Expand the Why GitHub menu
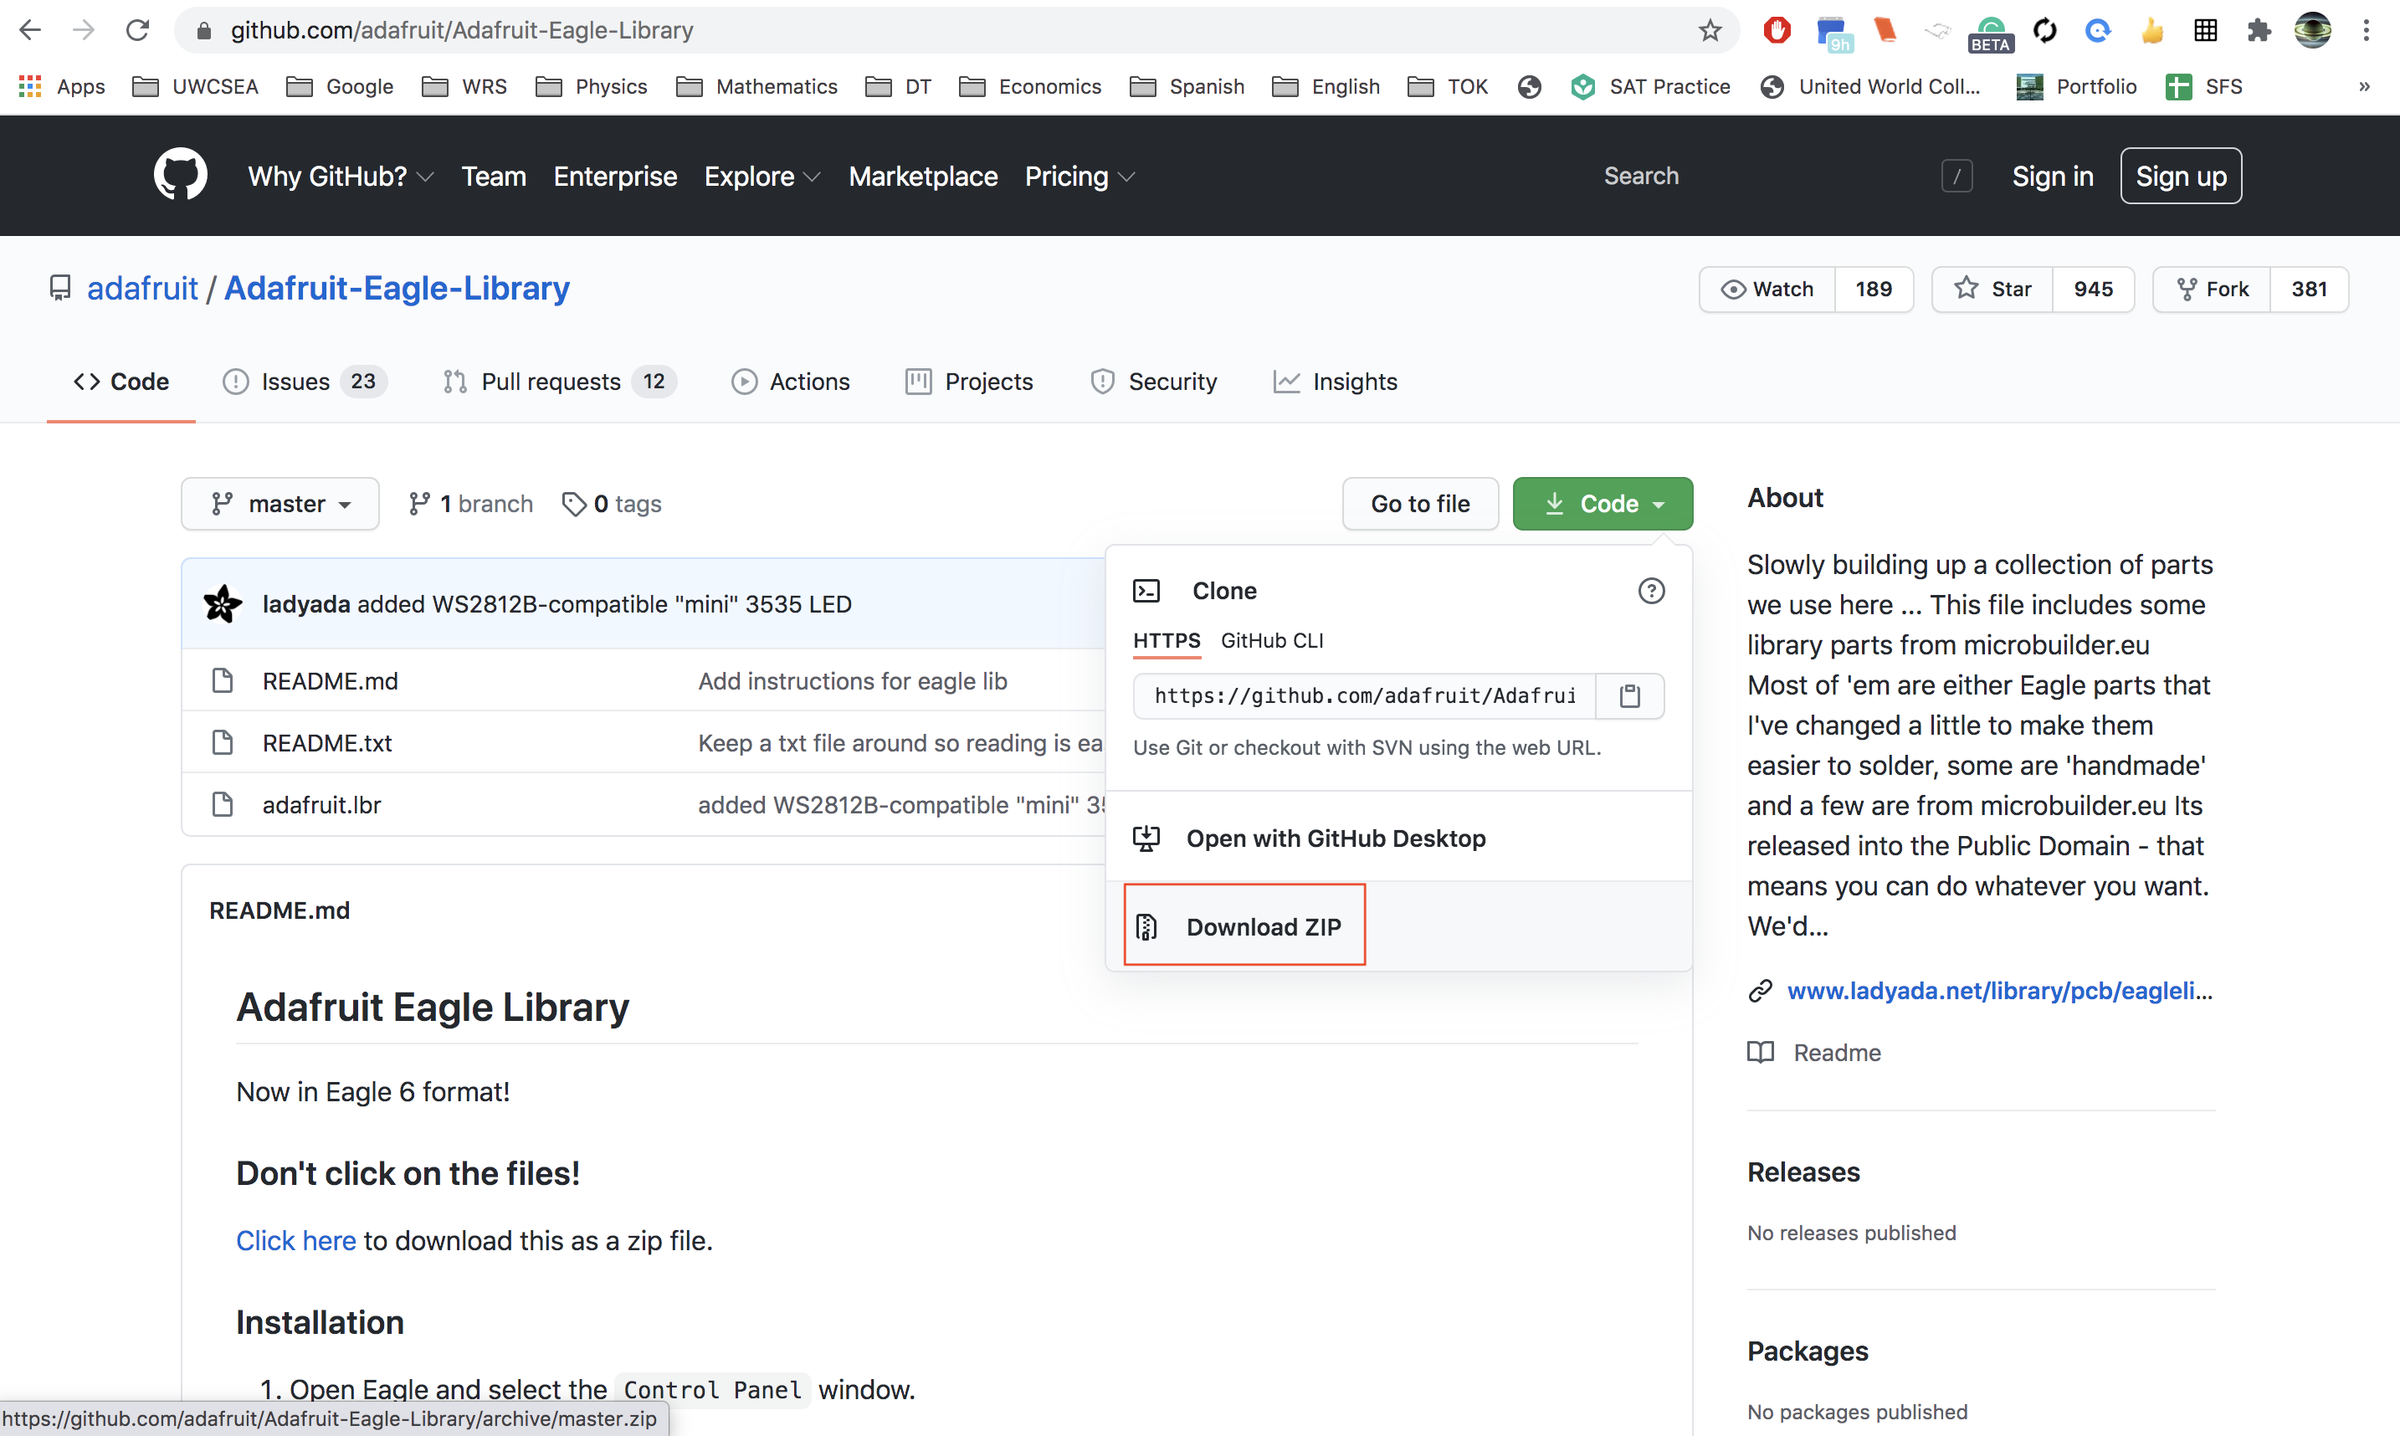The width and height of the screenshot is (2400, 1436). point(340,176)
